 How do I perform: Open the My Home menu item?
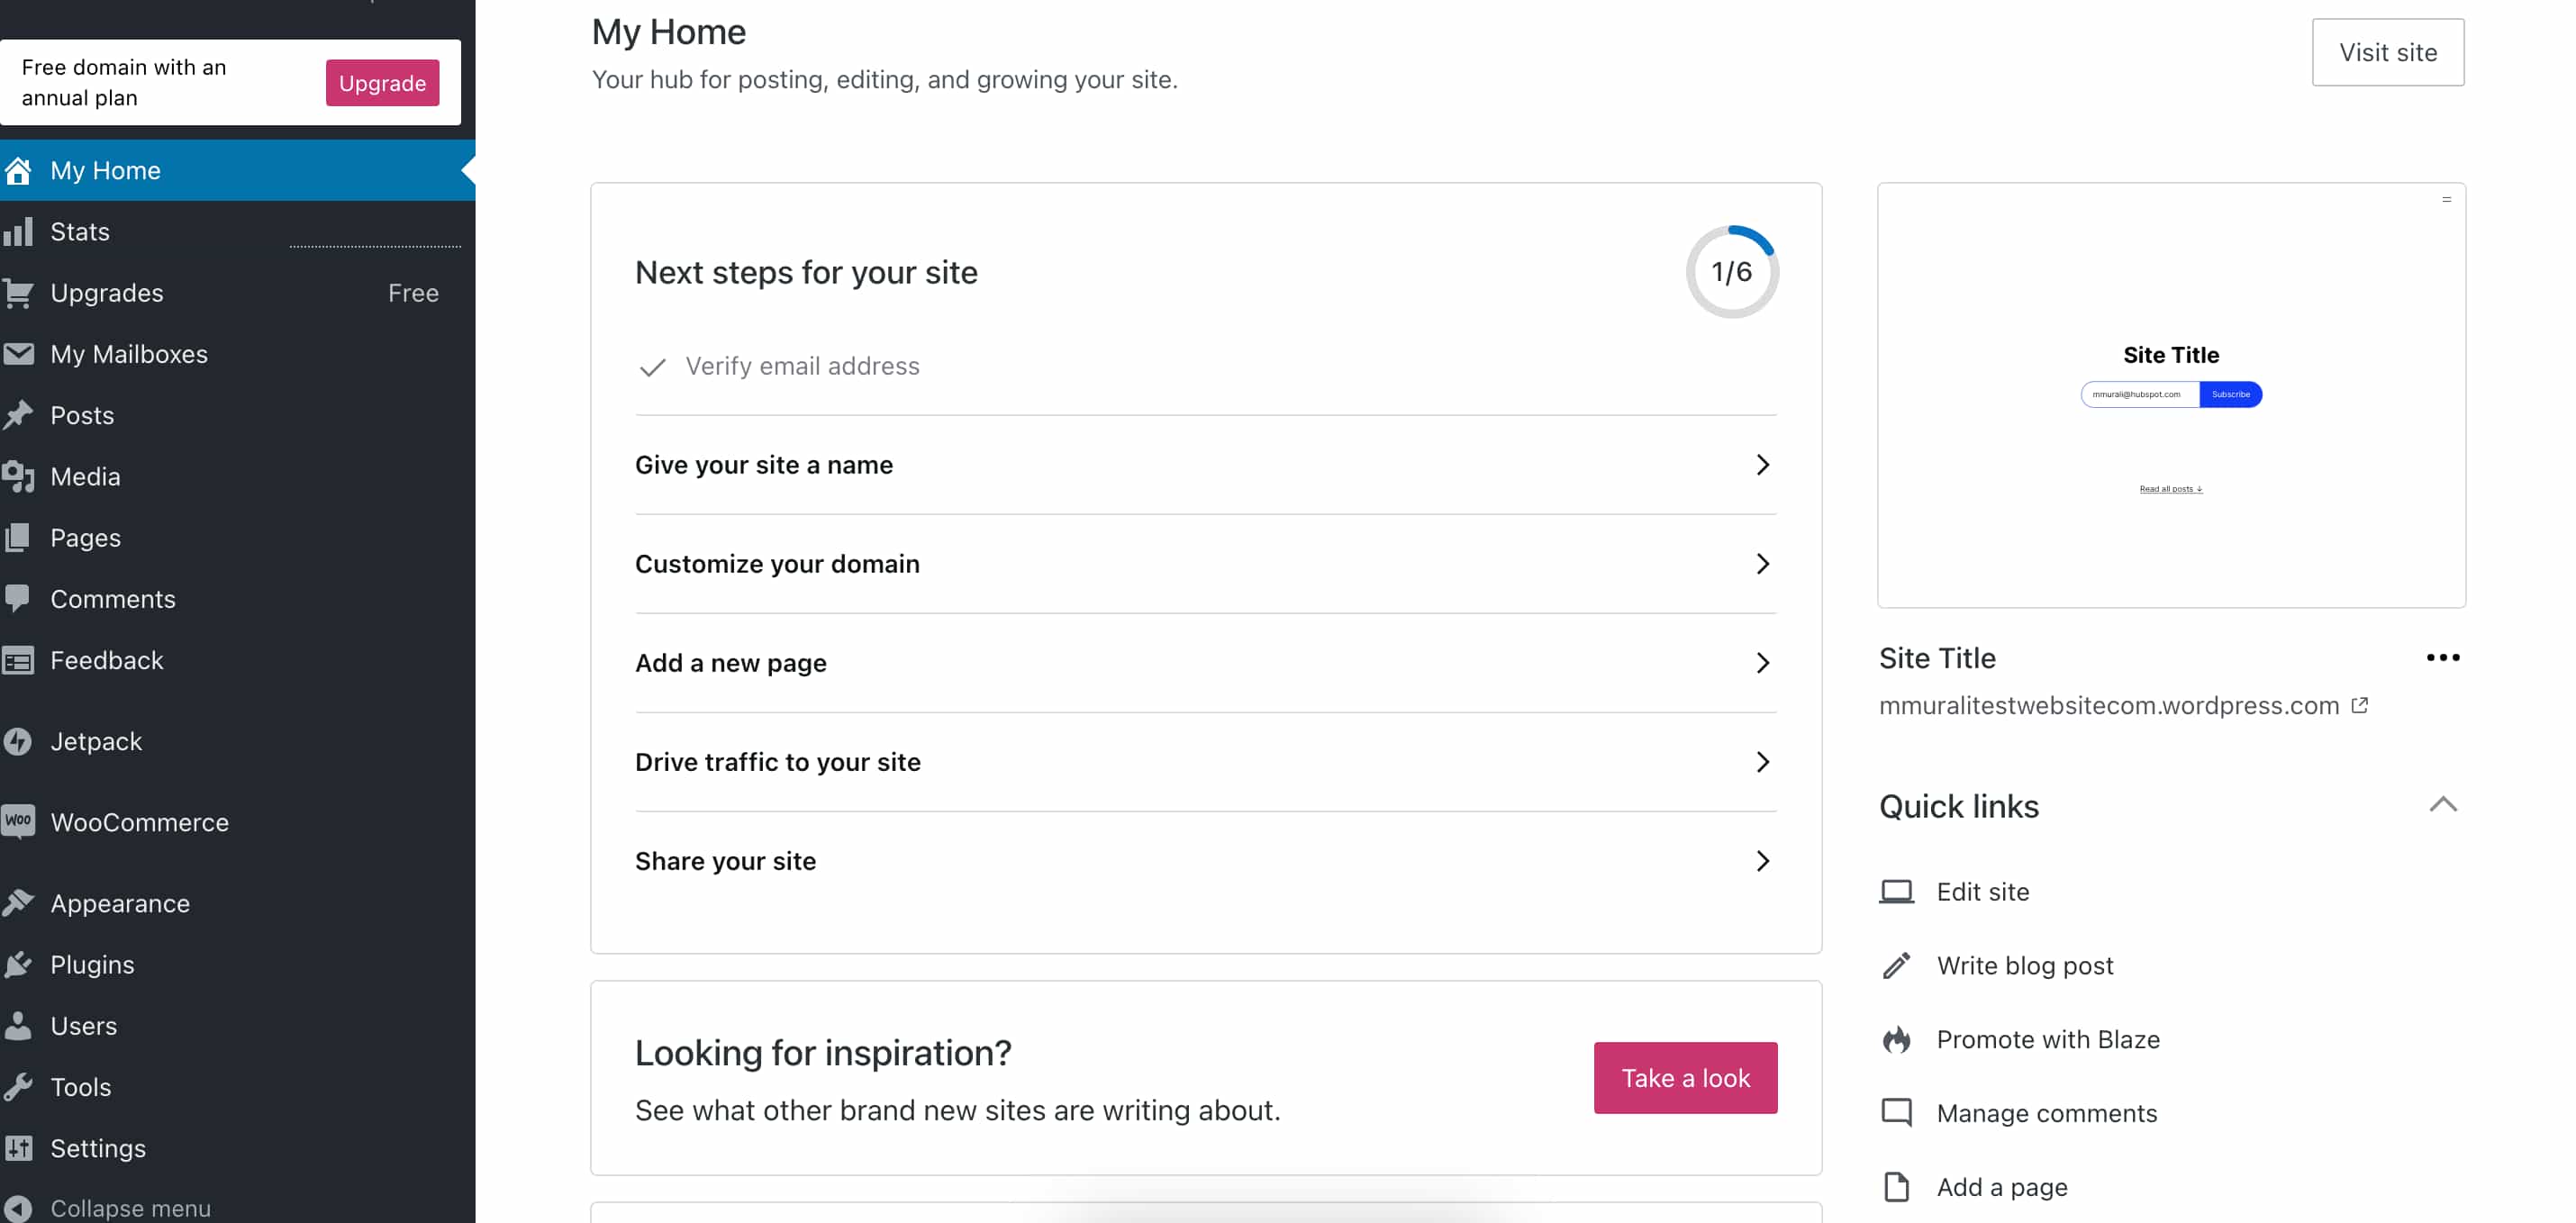pyautogui.click(x=106, y=170)
